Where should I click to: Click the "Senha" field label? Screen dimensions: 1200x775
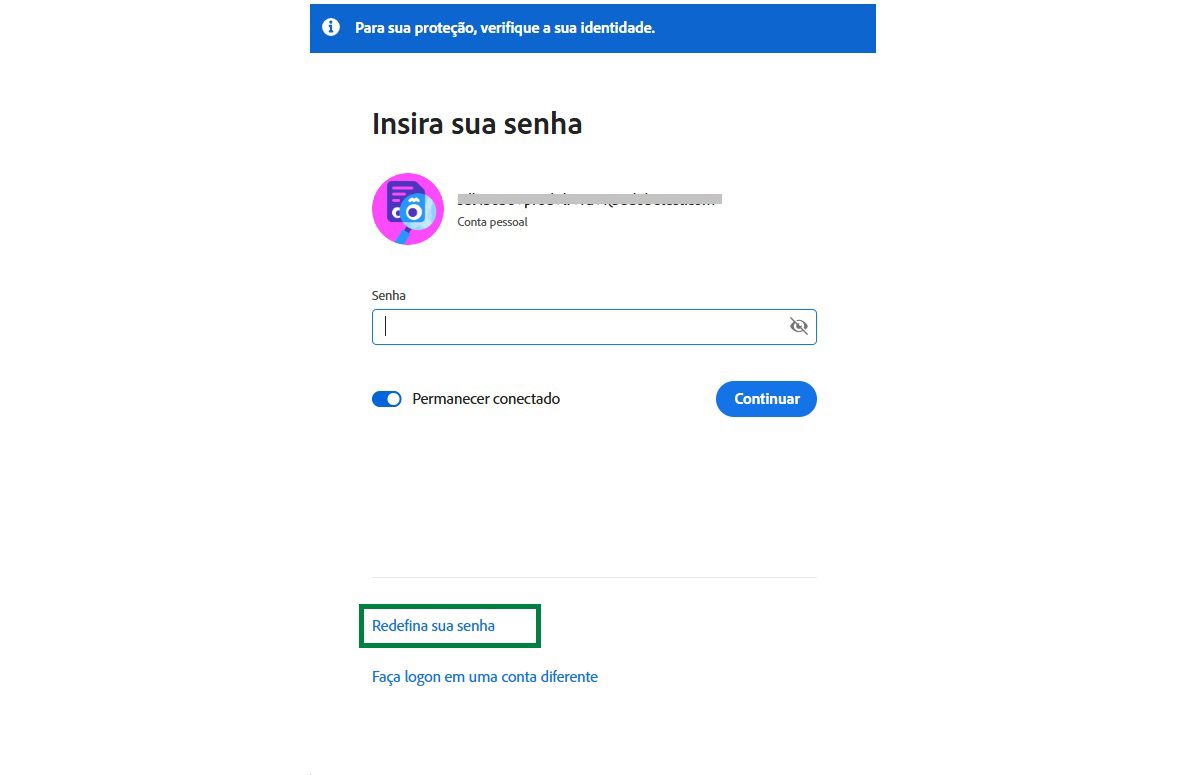click(x=388, y=295)
